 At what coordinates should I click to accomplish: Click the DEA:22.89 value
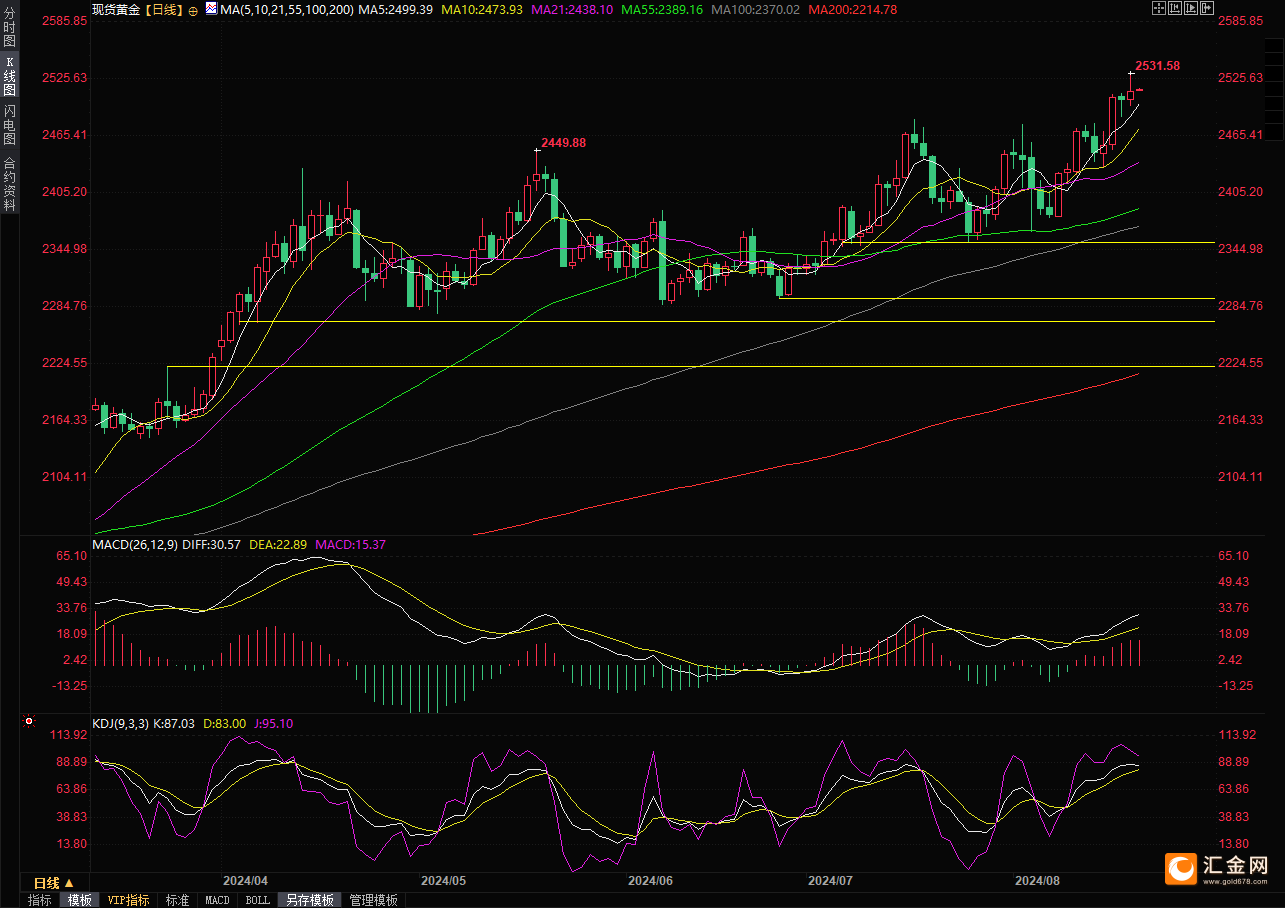point(278,545)
